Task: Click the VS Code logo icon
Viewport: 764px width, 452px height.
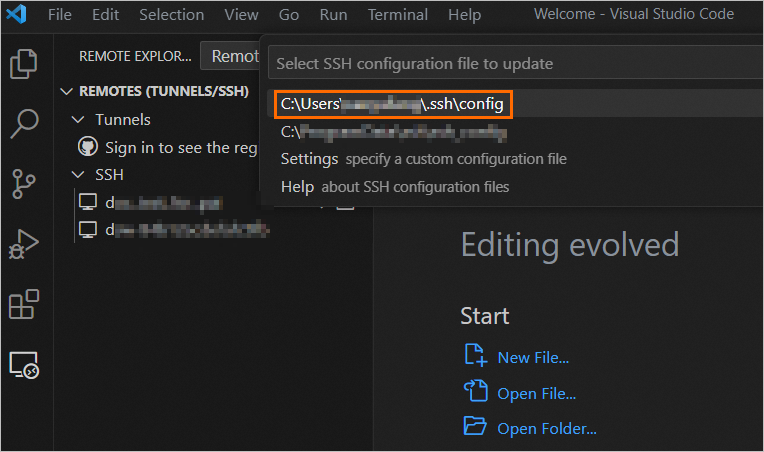Action: [x=16, y=14]
